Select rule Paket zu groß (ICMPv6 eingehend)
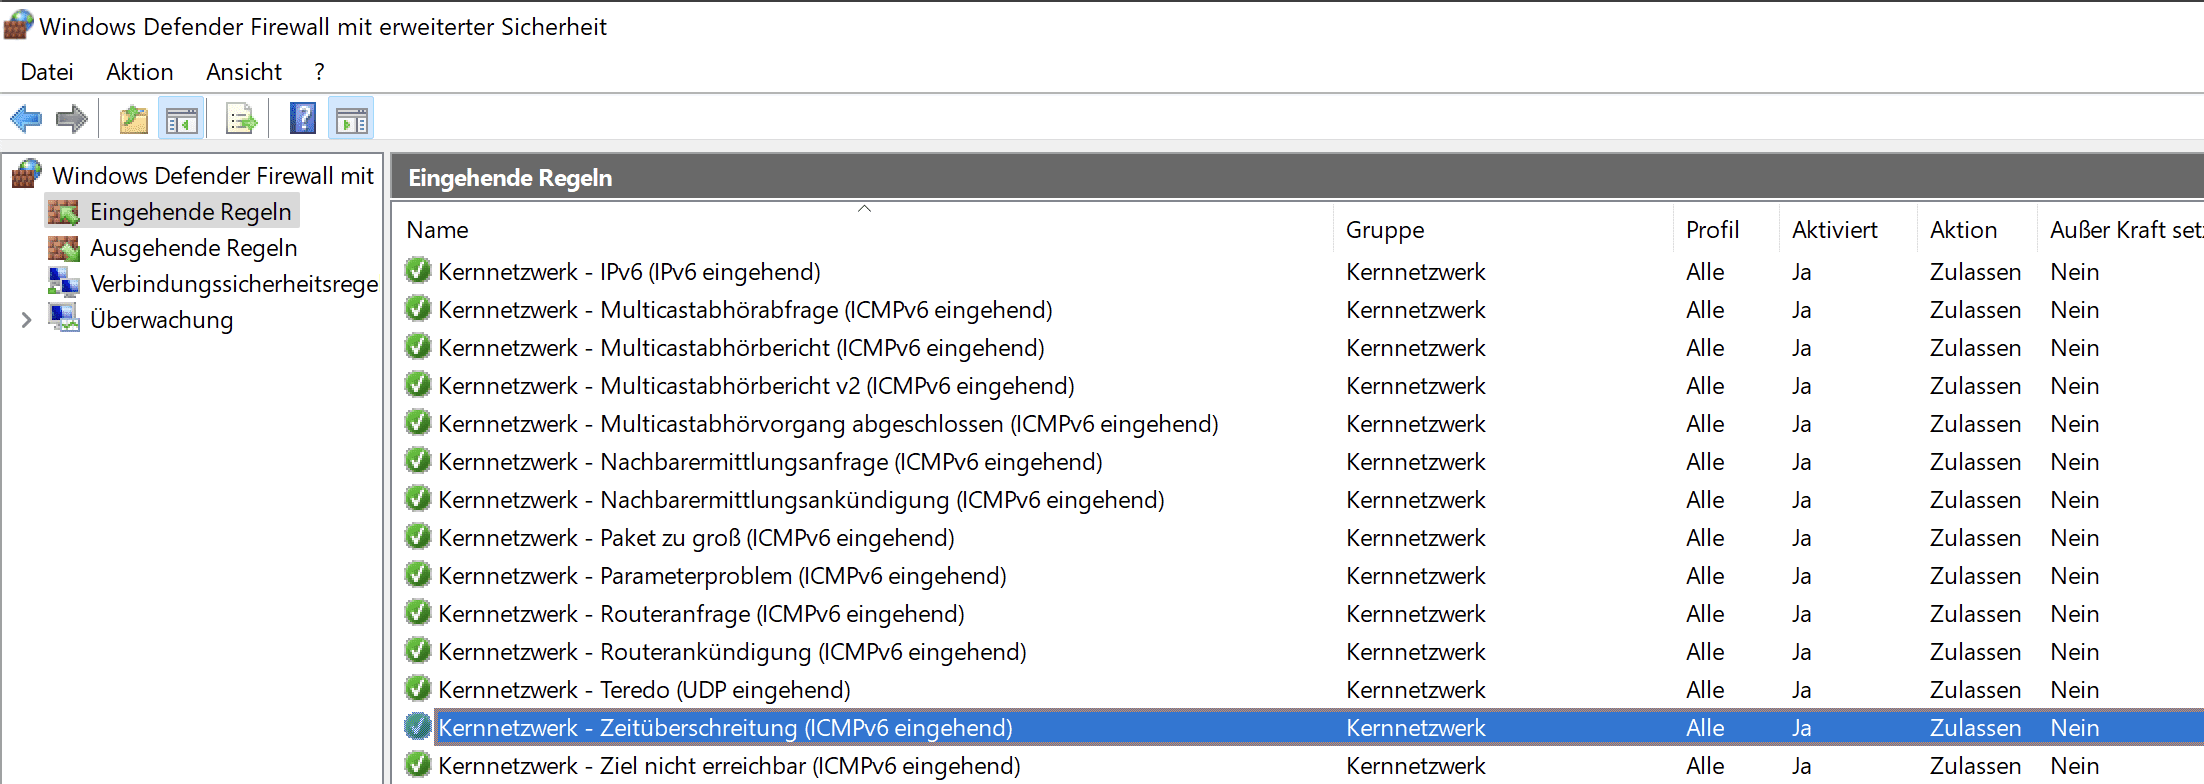The width and height of the screenshot is (2204, 784). 696,538
